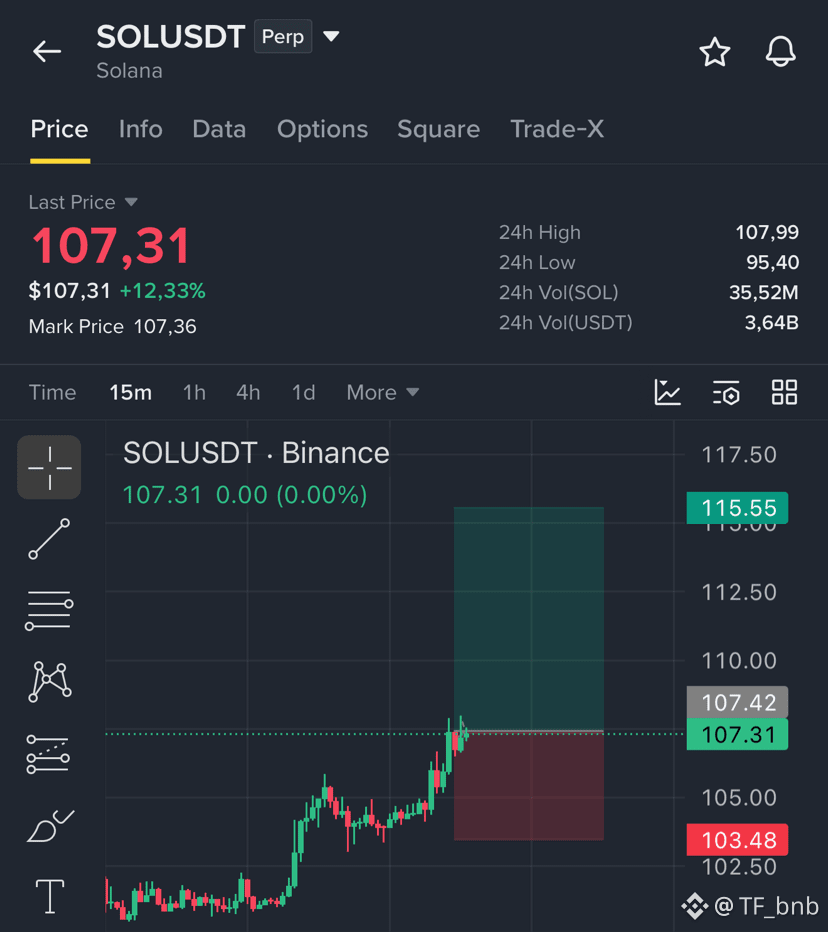Viewport: 828px width, 932px height.
Task: Click the 24h Vol(SOL) value 35,52M
Action: tap(764, 292)
